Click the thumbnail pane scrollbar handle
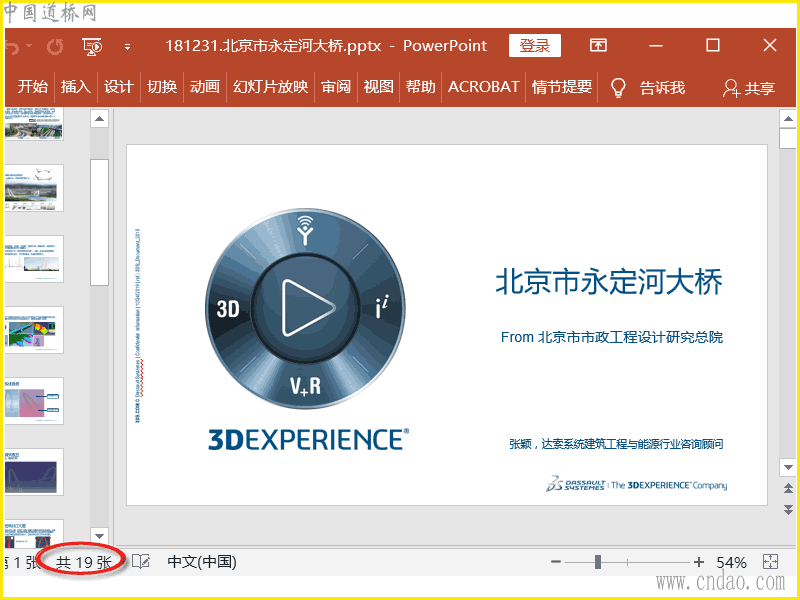The height and width of the screenshot is (600, 800). coord(99,222)
